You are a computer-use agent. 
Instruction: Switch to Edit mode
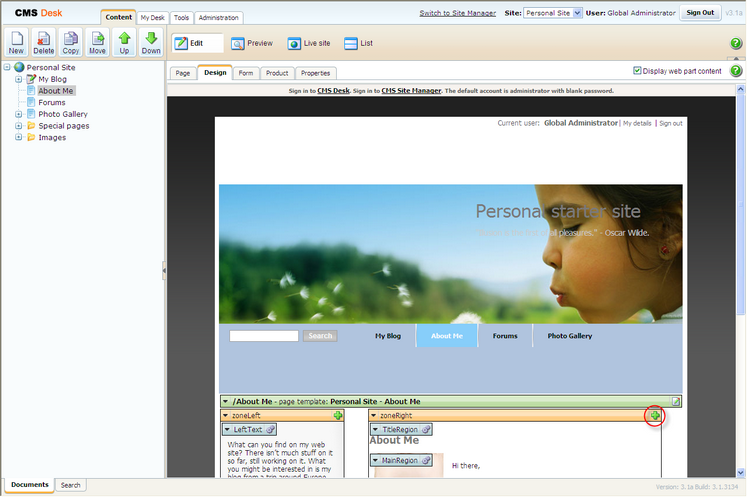pos(197,43)
